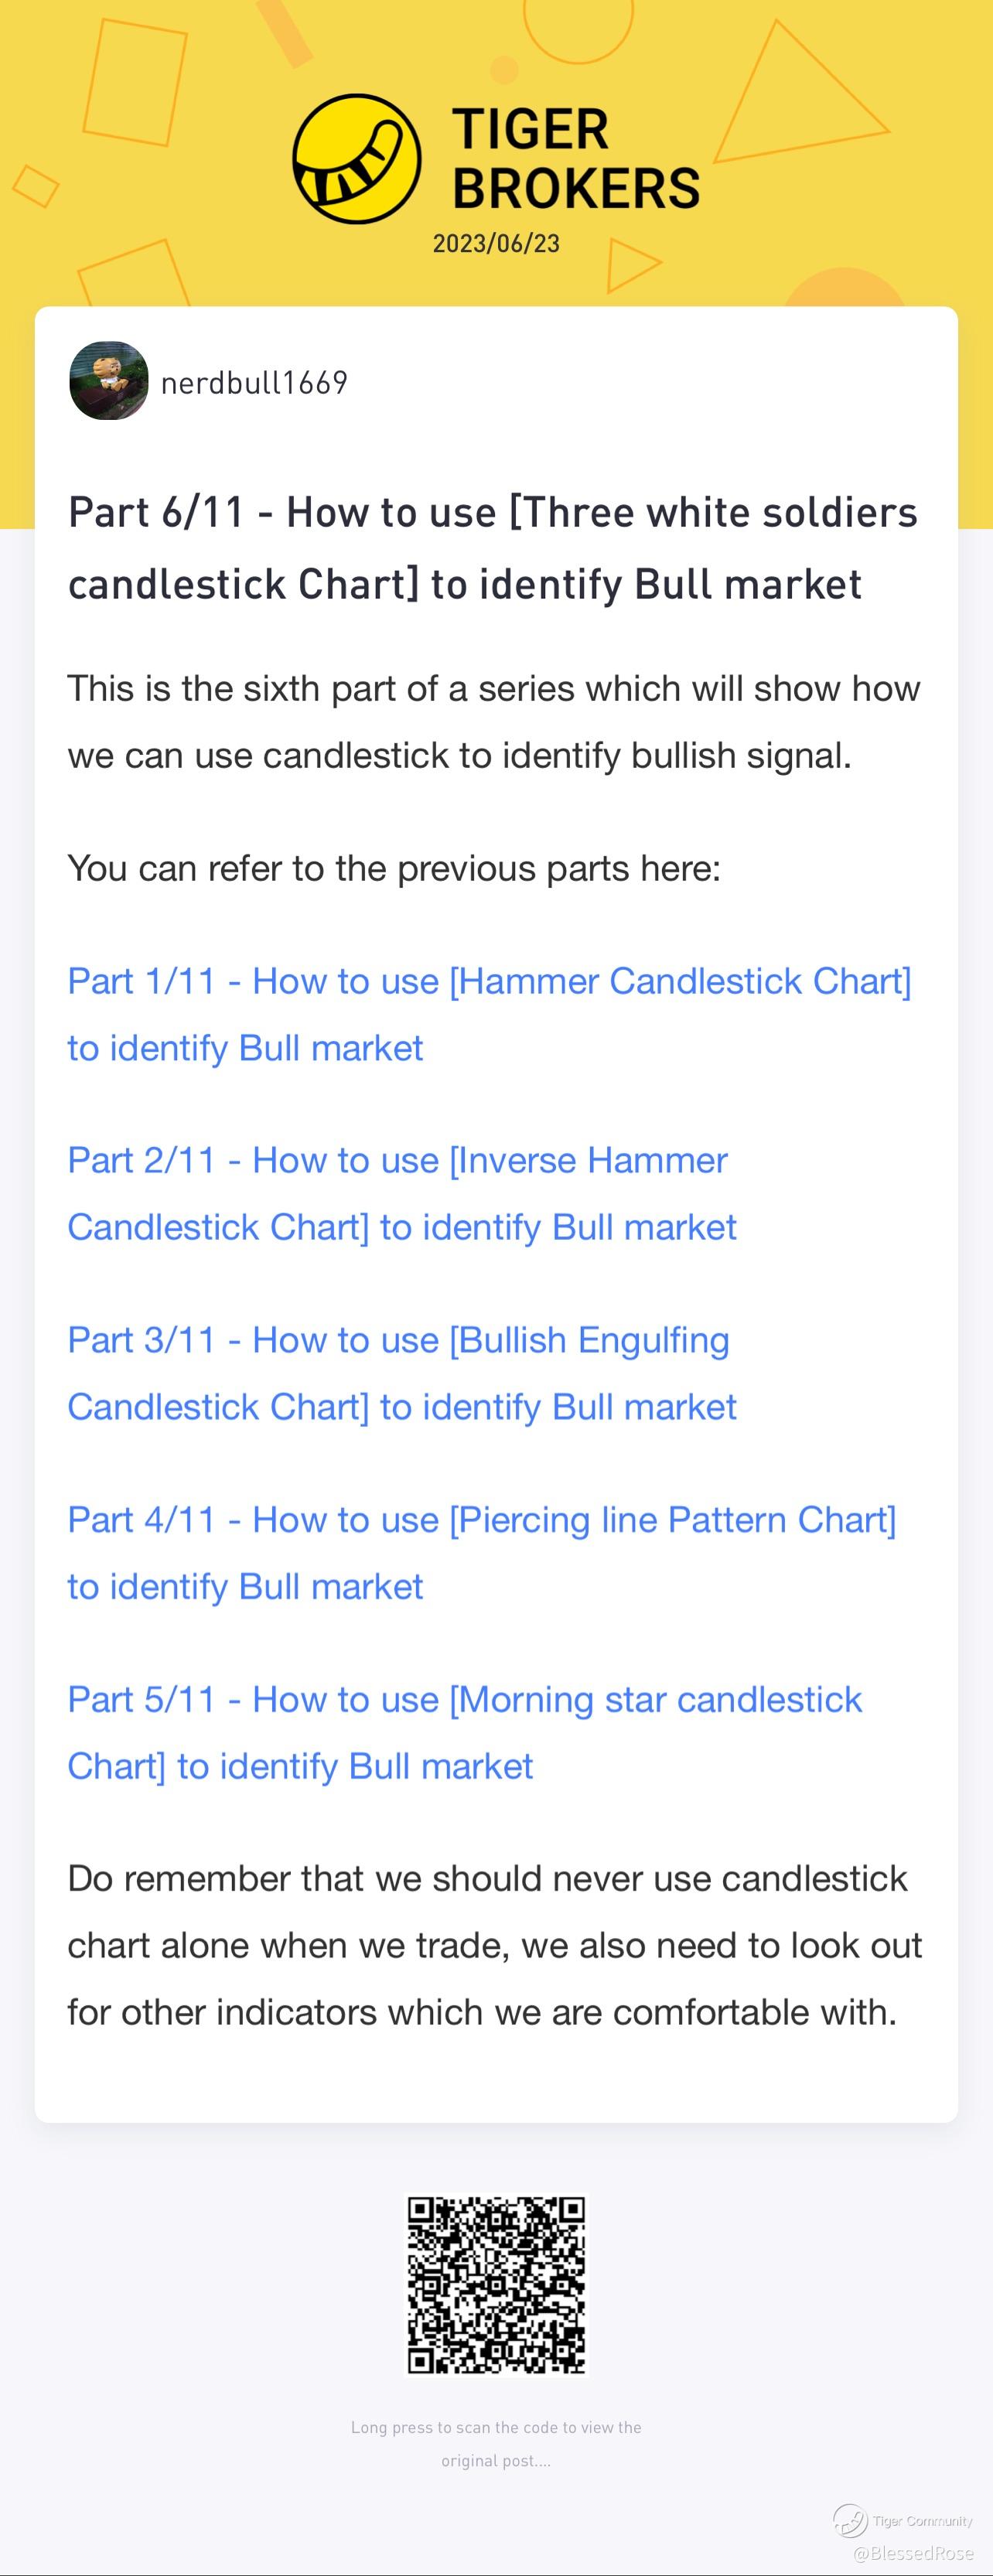
Task: Open Part 1/11 Hammer Candlestick Chart link
Action: point(489,1014)
